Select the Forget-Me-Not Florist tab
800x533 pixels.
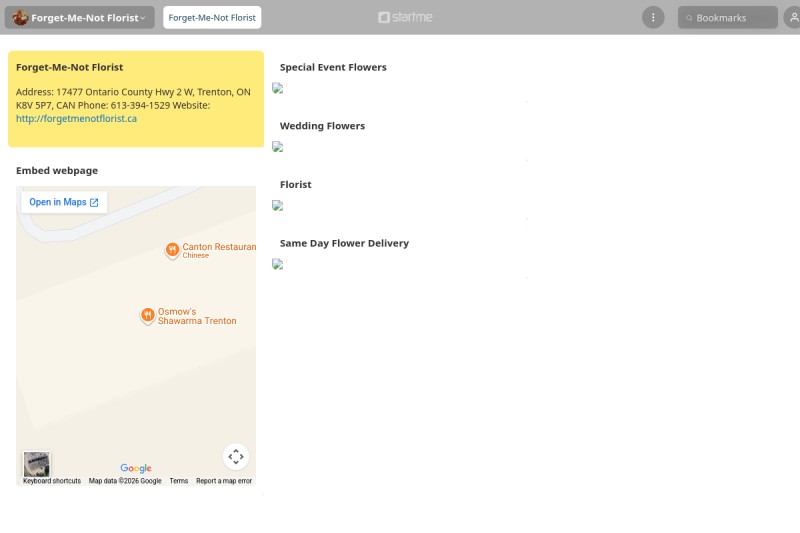click(x=212, y=17)
